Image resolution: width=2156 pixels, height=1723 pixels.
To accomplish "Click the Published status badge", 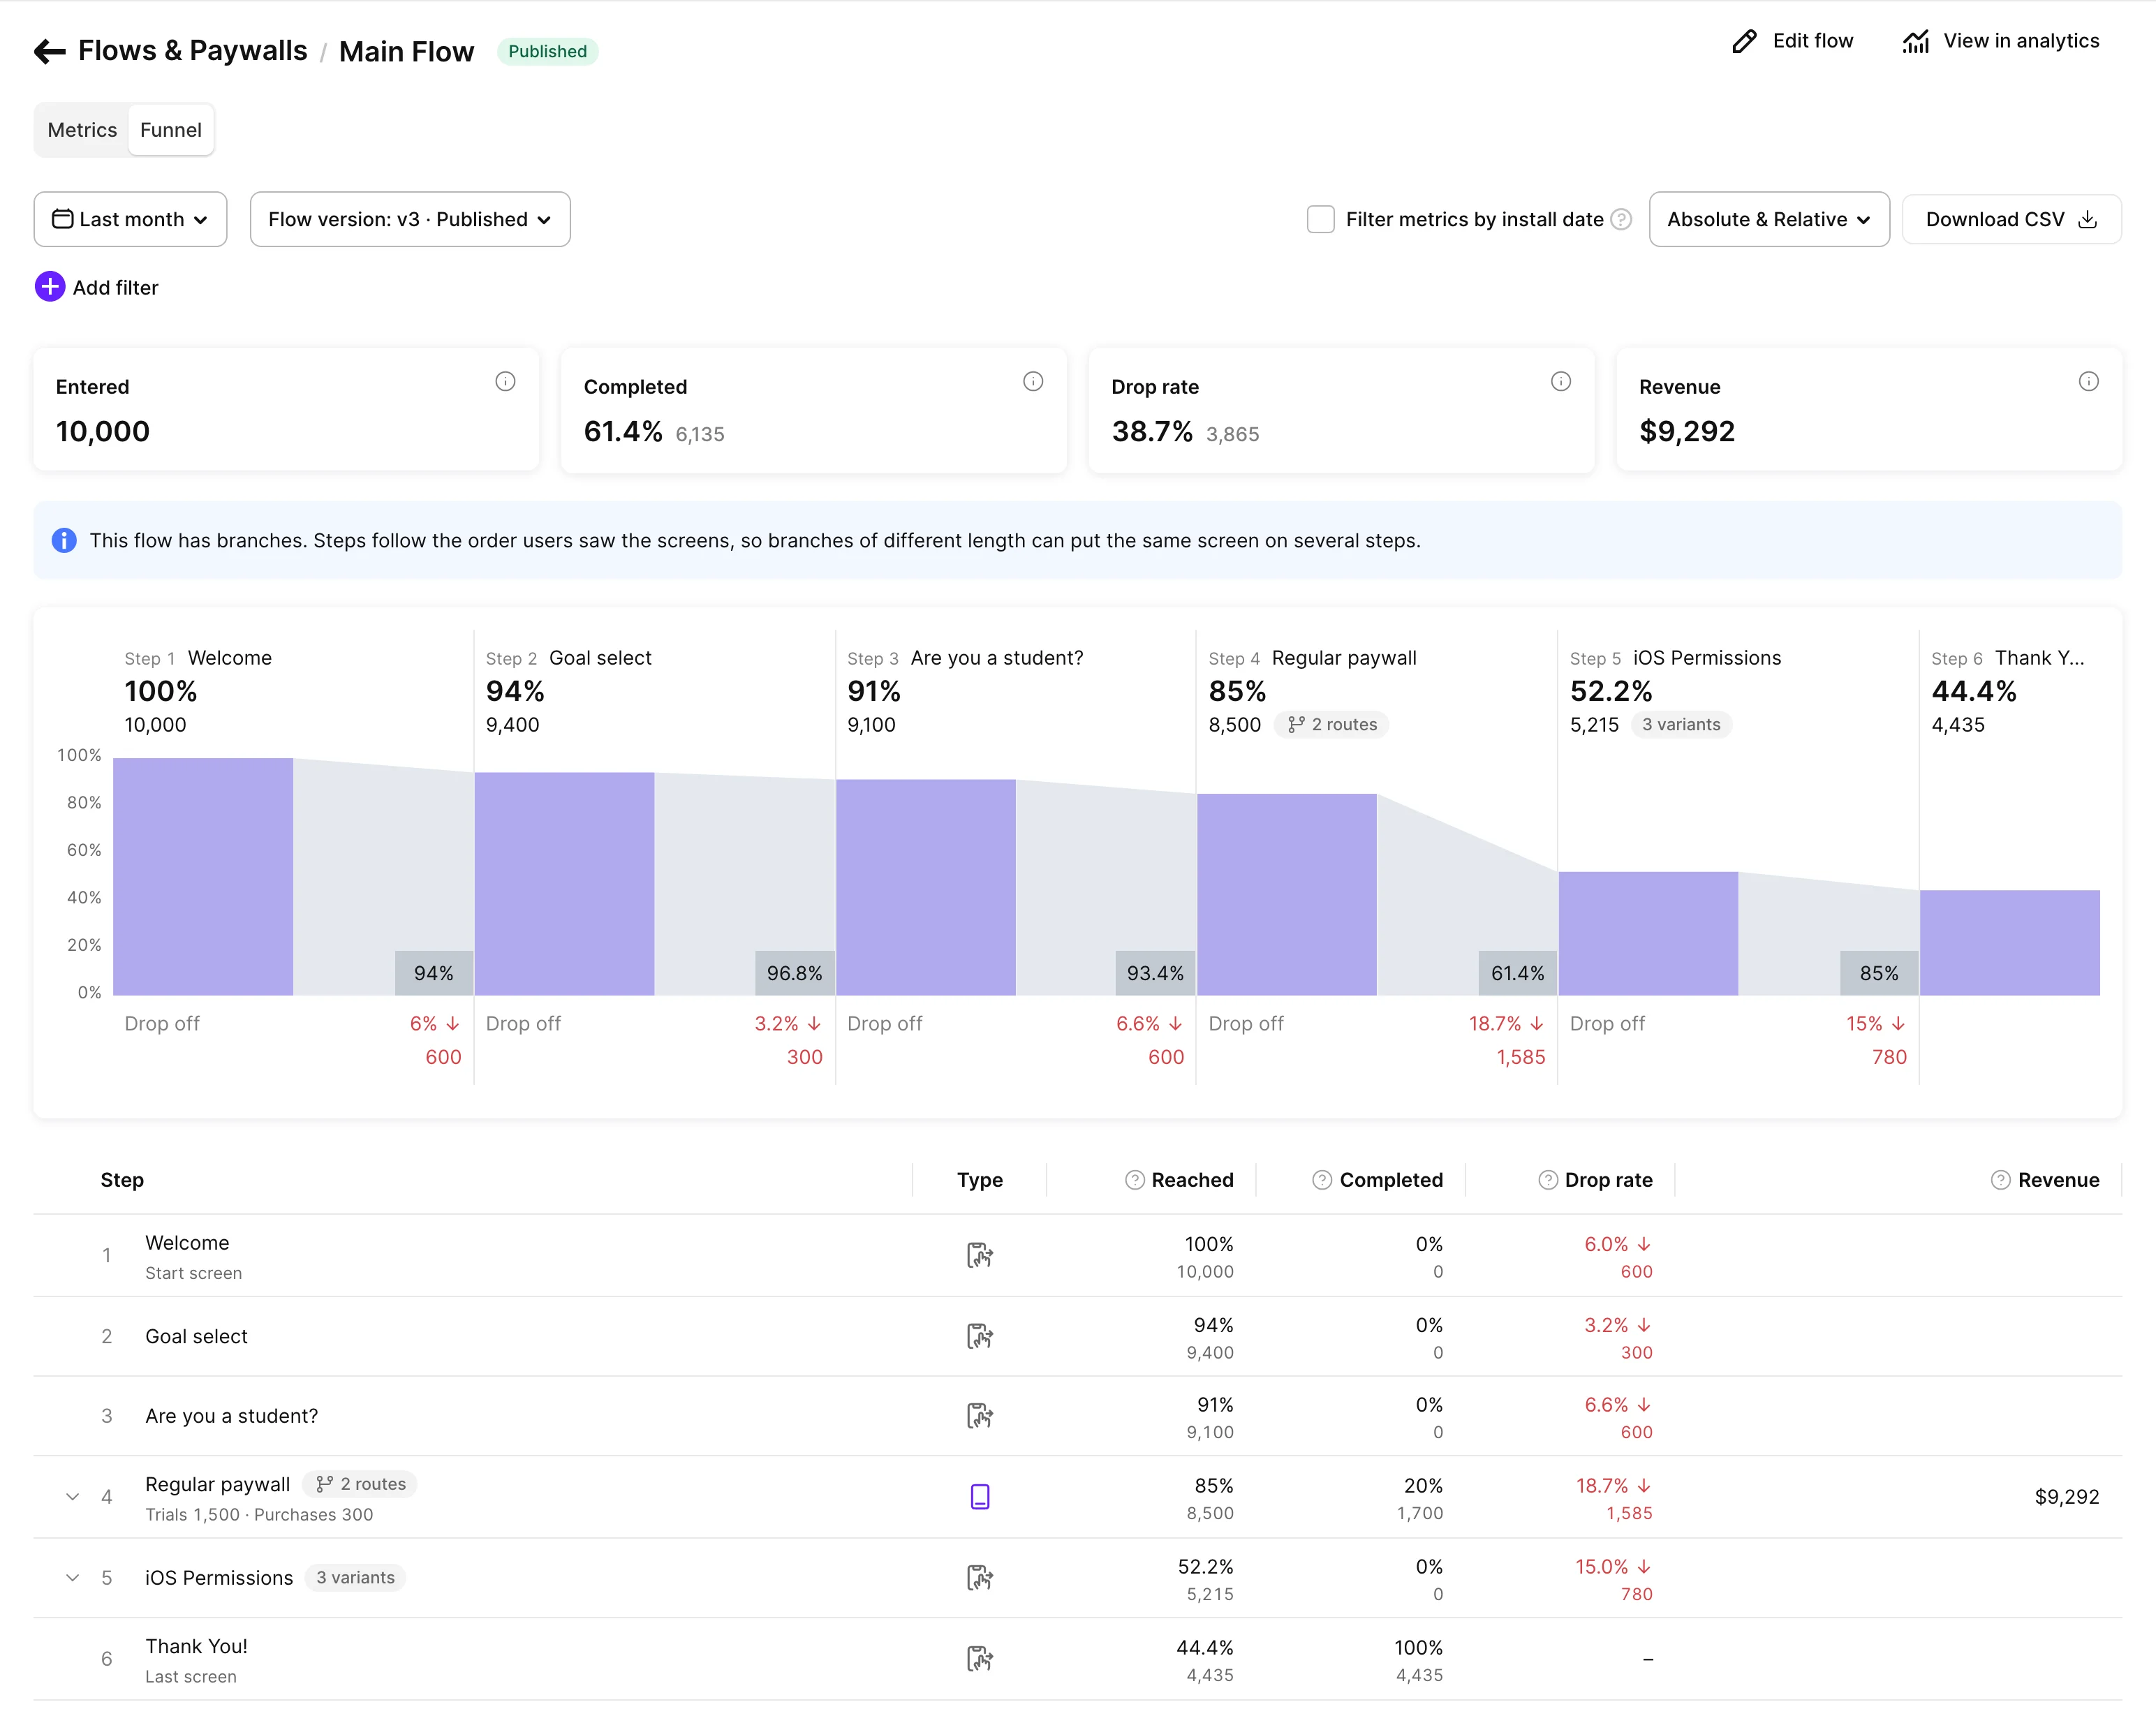I will click(547, 51).
